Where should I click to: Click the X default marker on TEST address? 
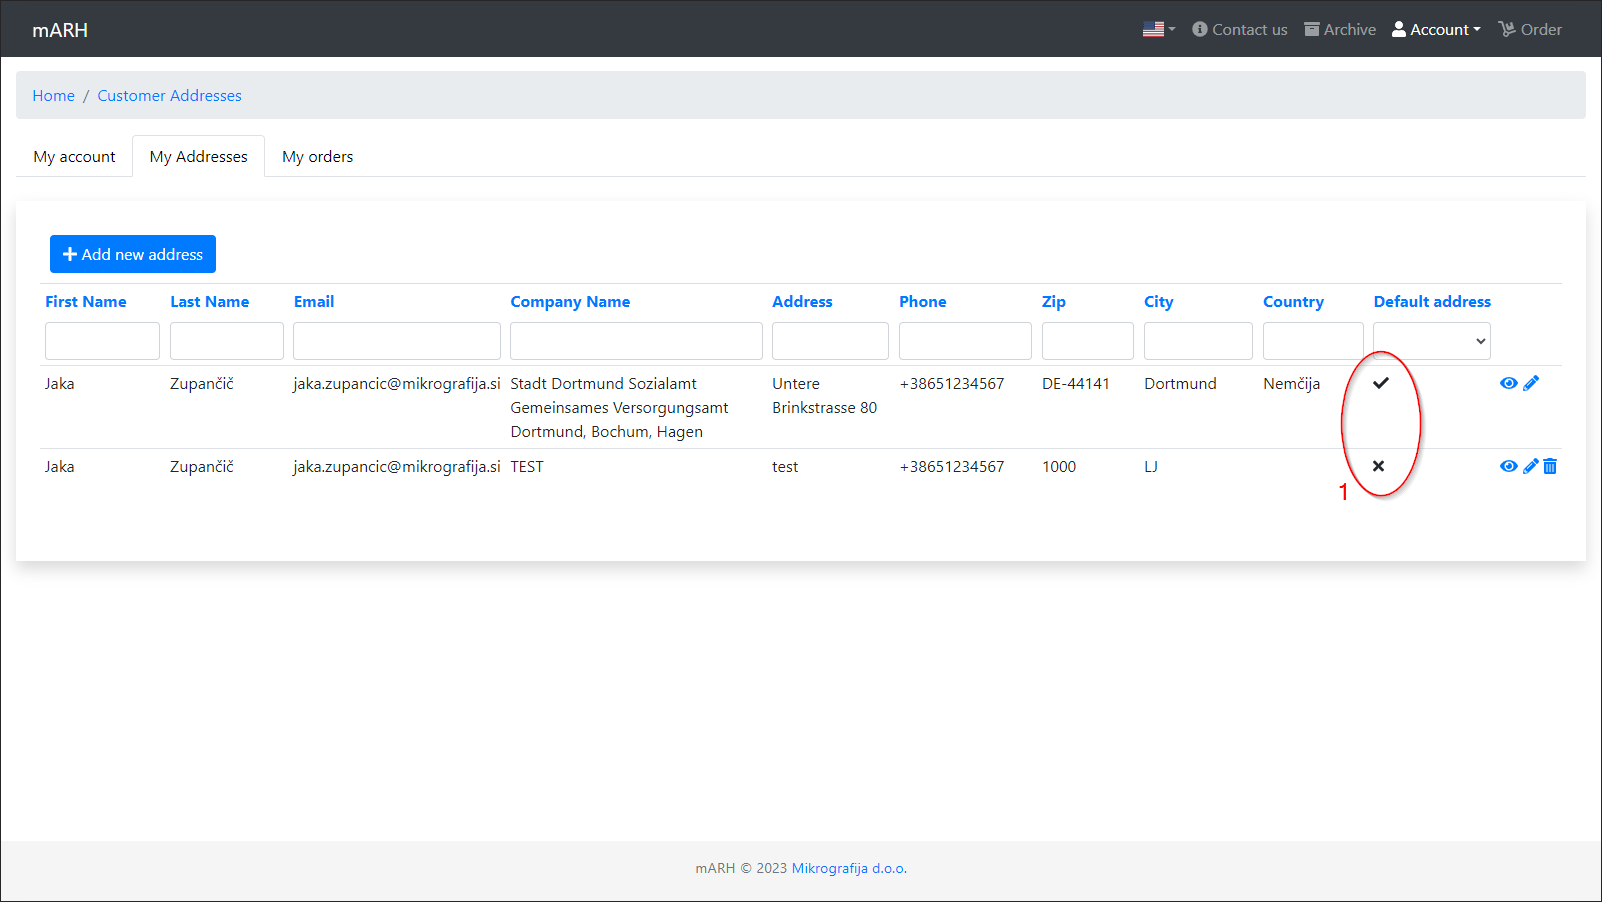(x=1378, y=466)
